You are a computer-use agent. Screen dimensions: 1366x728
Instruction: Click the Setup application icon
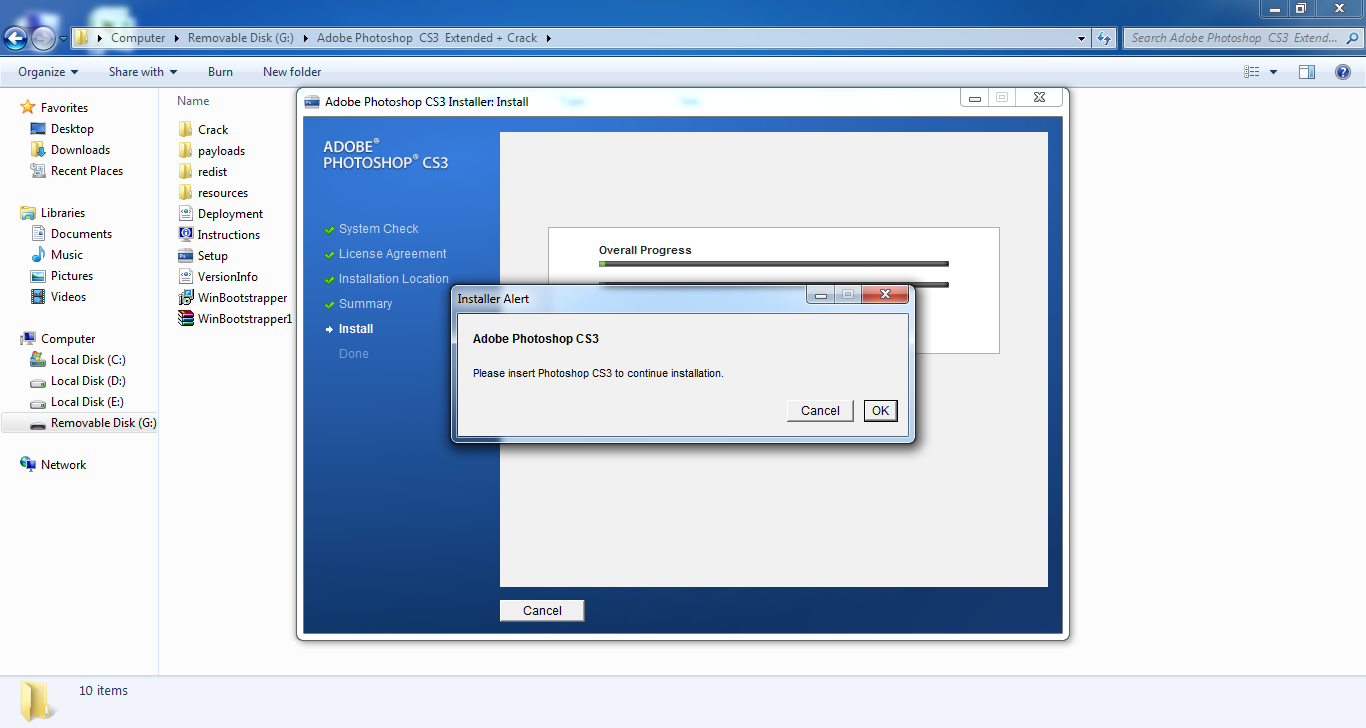coord(185,255)
